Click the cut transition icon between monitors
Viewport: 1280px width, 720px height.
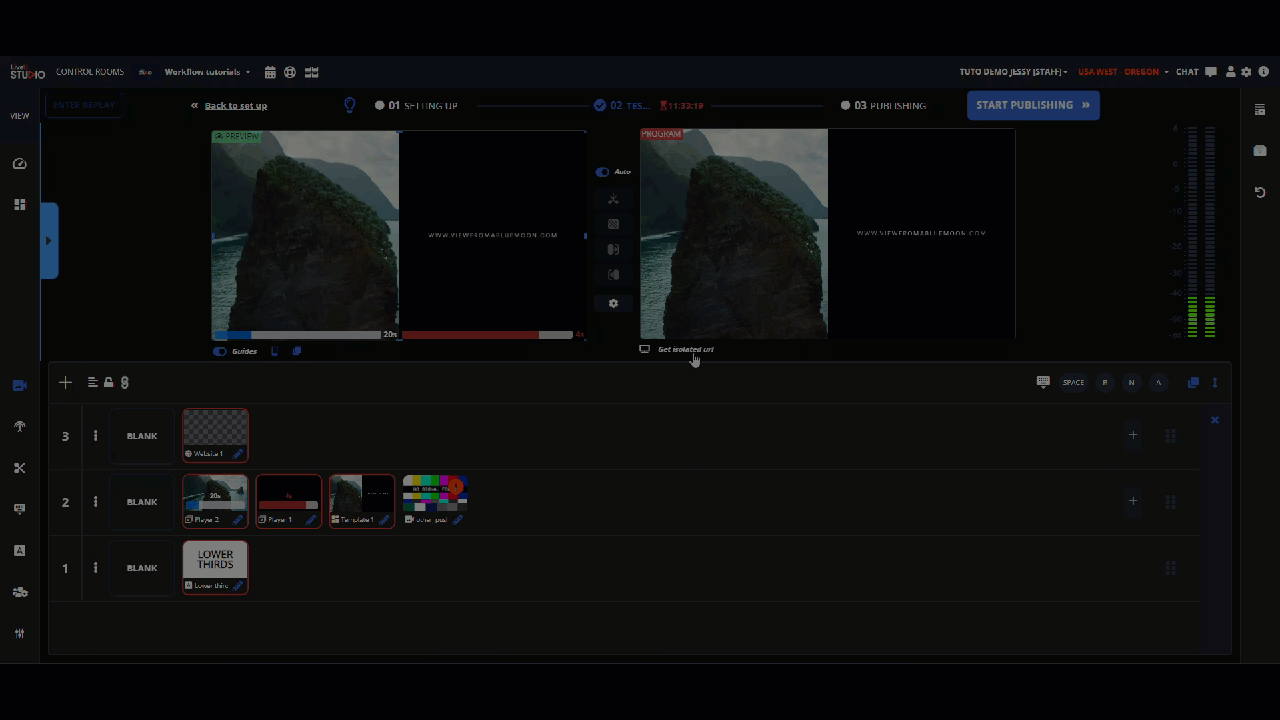click(613, 199)
